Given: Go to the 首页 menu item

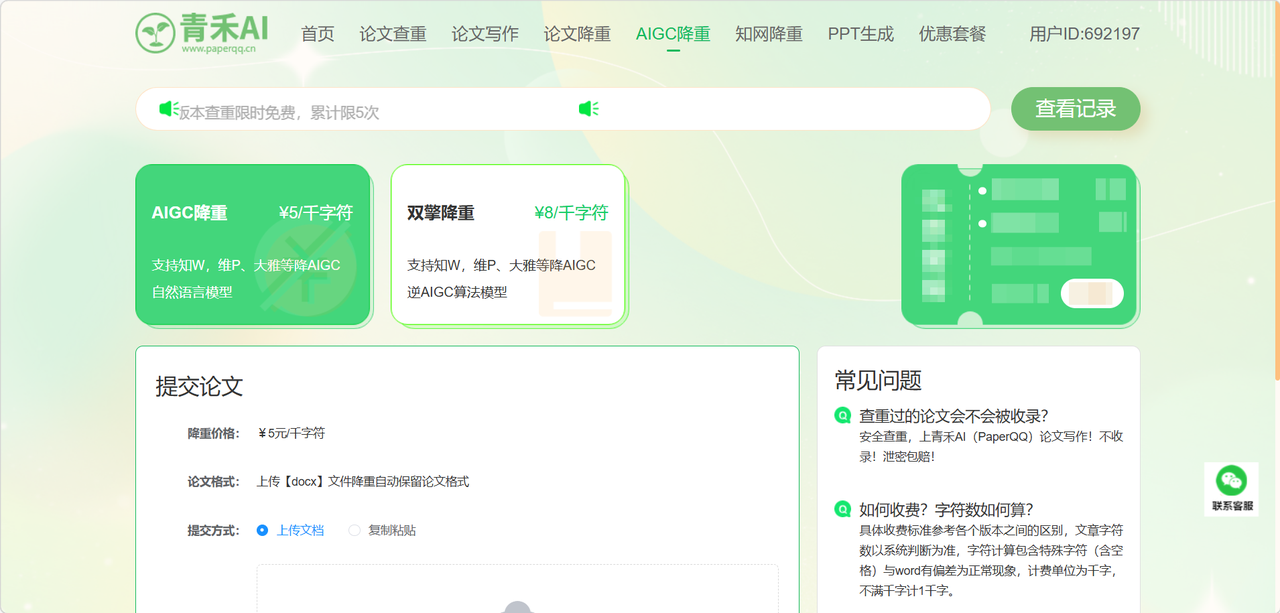Looking at the screenshot, I should pos(318,34).
